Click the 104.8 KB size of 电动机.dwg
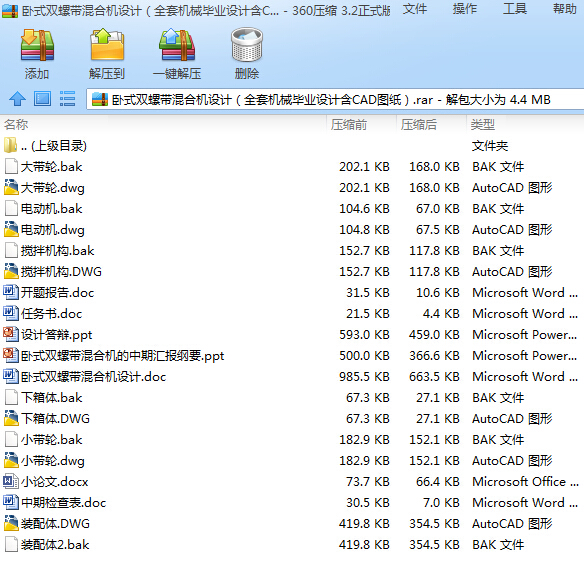Image resolution: width=584 pixels, height=562 pixels. [x=364, y=229]
